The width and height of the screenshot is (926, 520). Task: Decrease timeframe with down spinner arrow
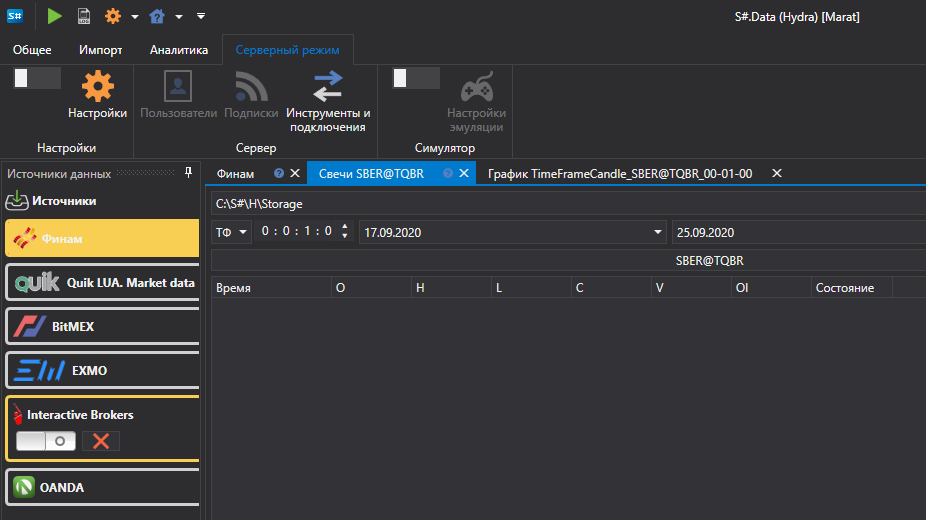(x=345, y=236)
